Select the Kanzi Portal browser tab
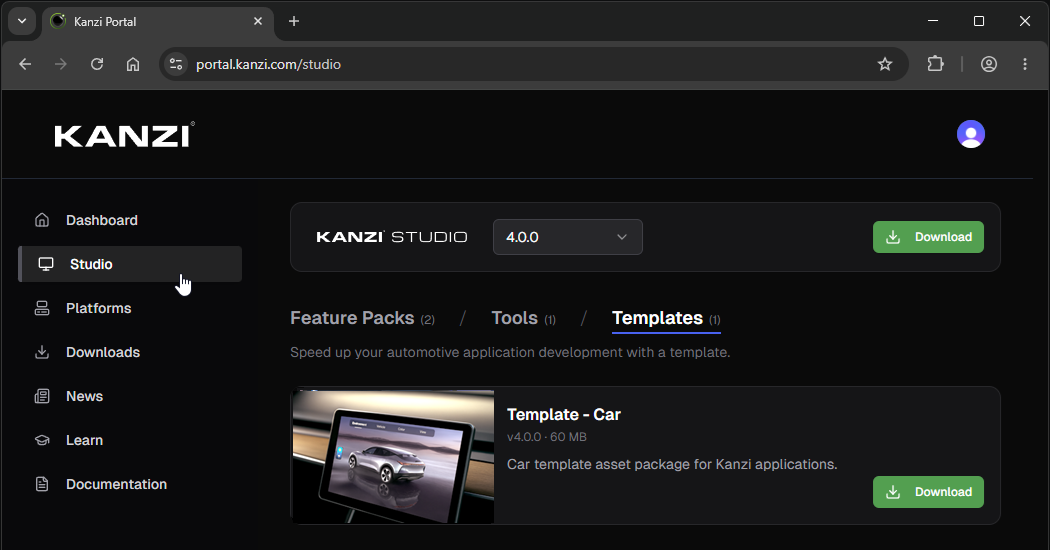 (157, 21)
